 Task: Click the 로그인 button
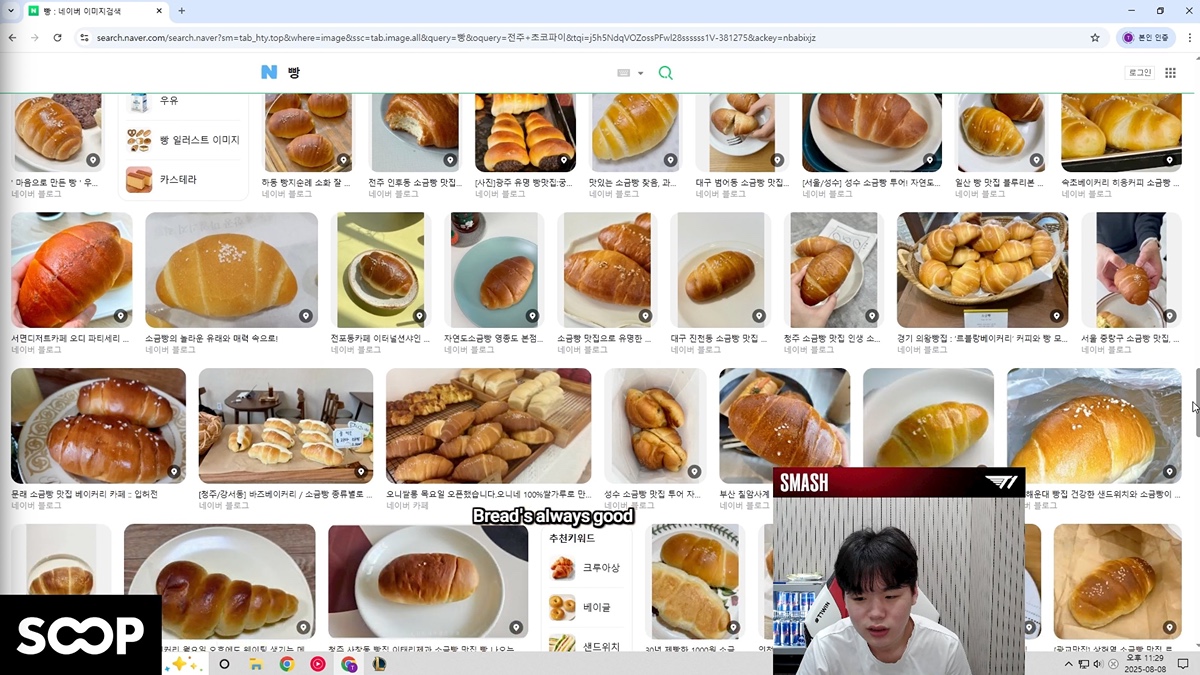(x=1139, y=73)
